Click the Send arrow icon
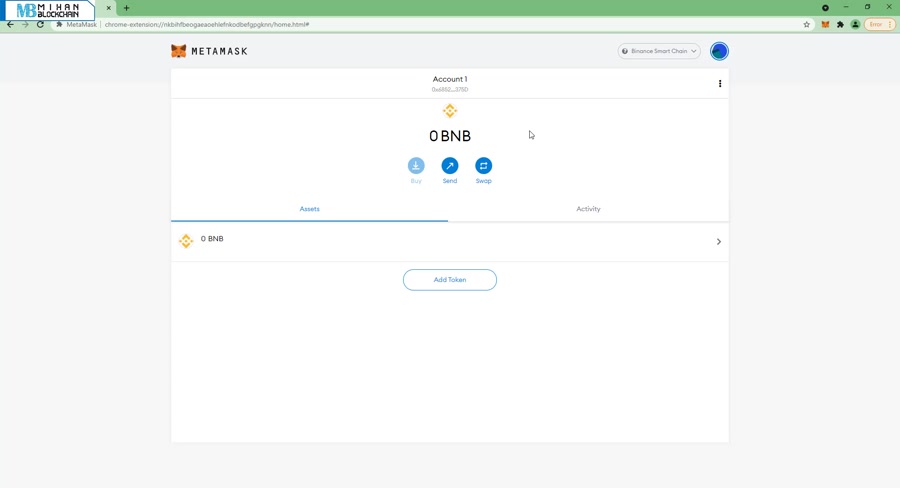900x488 pixels. pyautogui.click(x=450, y=165)
